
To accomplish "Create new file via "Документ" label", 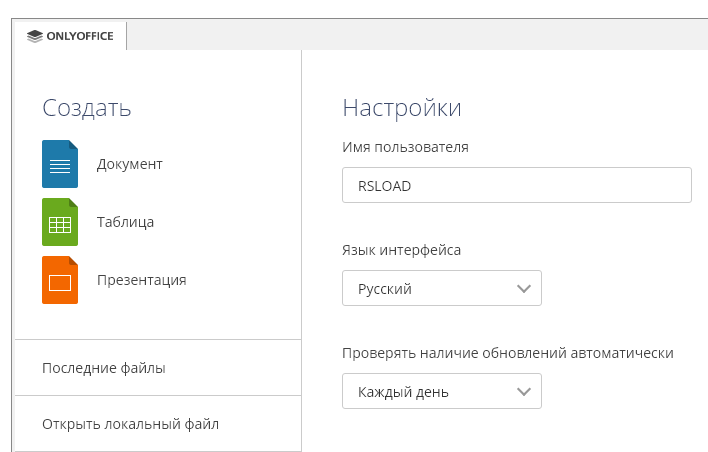I will pos(129,164).
